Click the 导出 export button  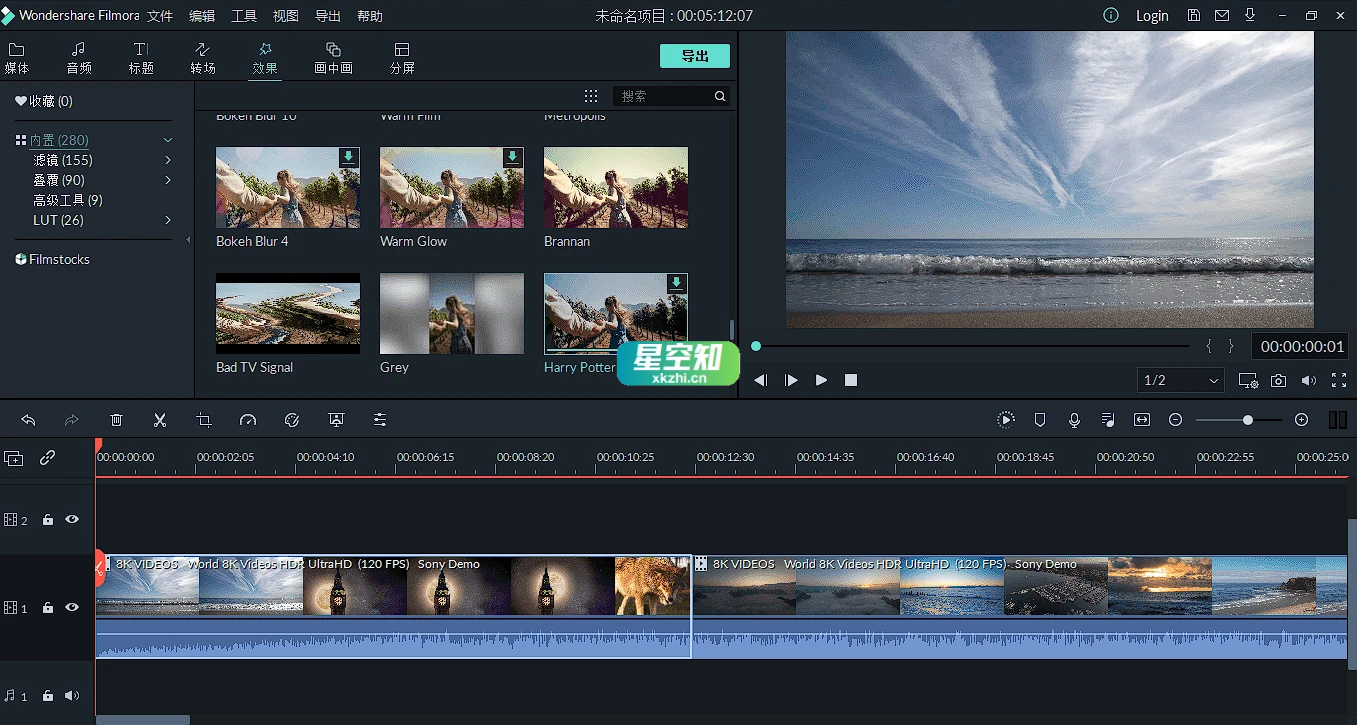[694, 56]
